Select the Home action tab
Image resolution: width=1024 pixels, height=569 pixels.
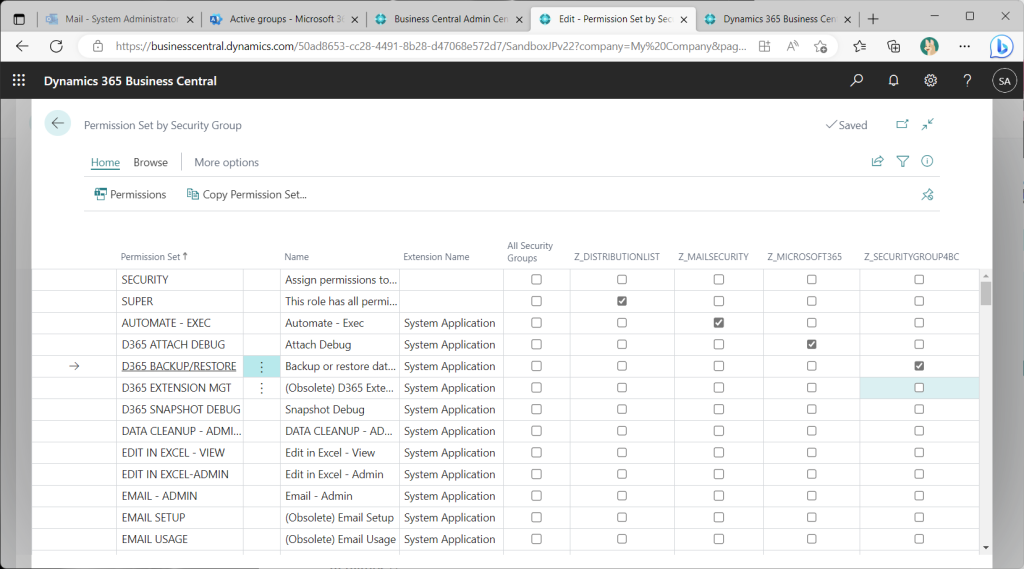click(105, 162)
